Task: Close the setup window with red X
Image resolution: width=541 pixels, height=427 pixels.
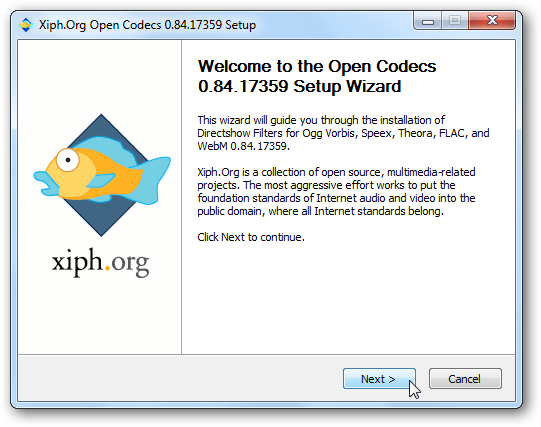Action: coord(492,21)
